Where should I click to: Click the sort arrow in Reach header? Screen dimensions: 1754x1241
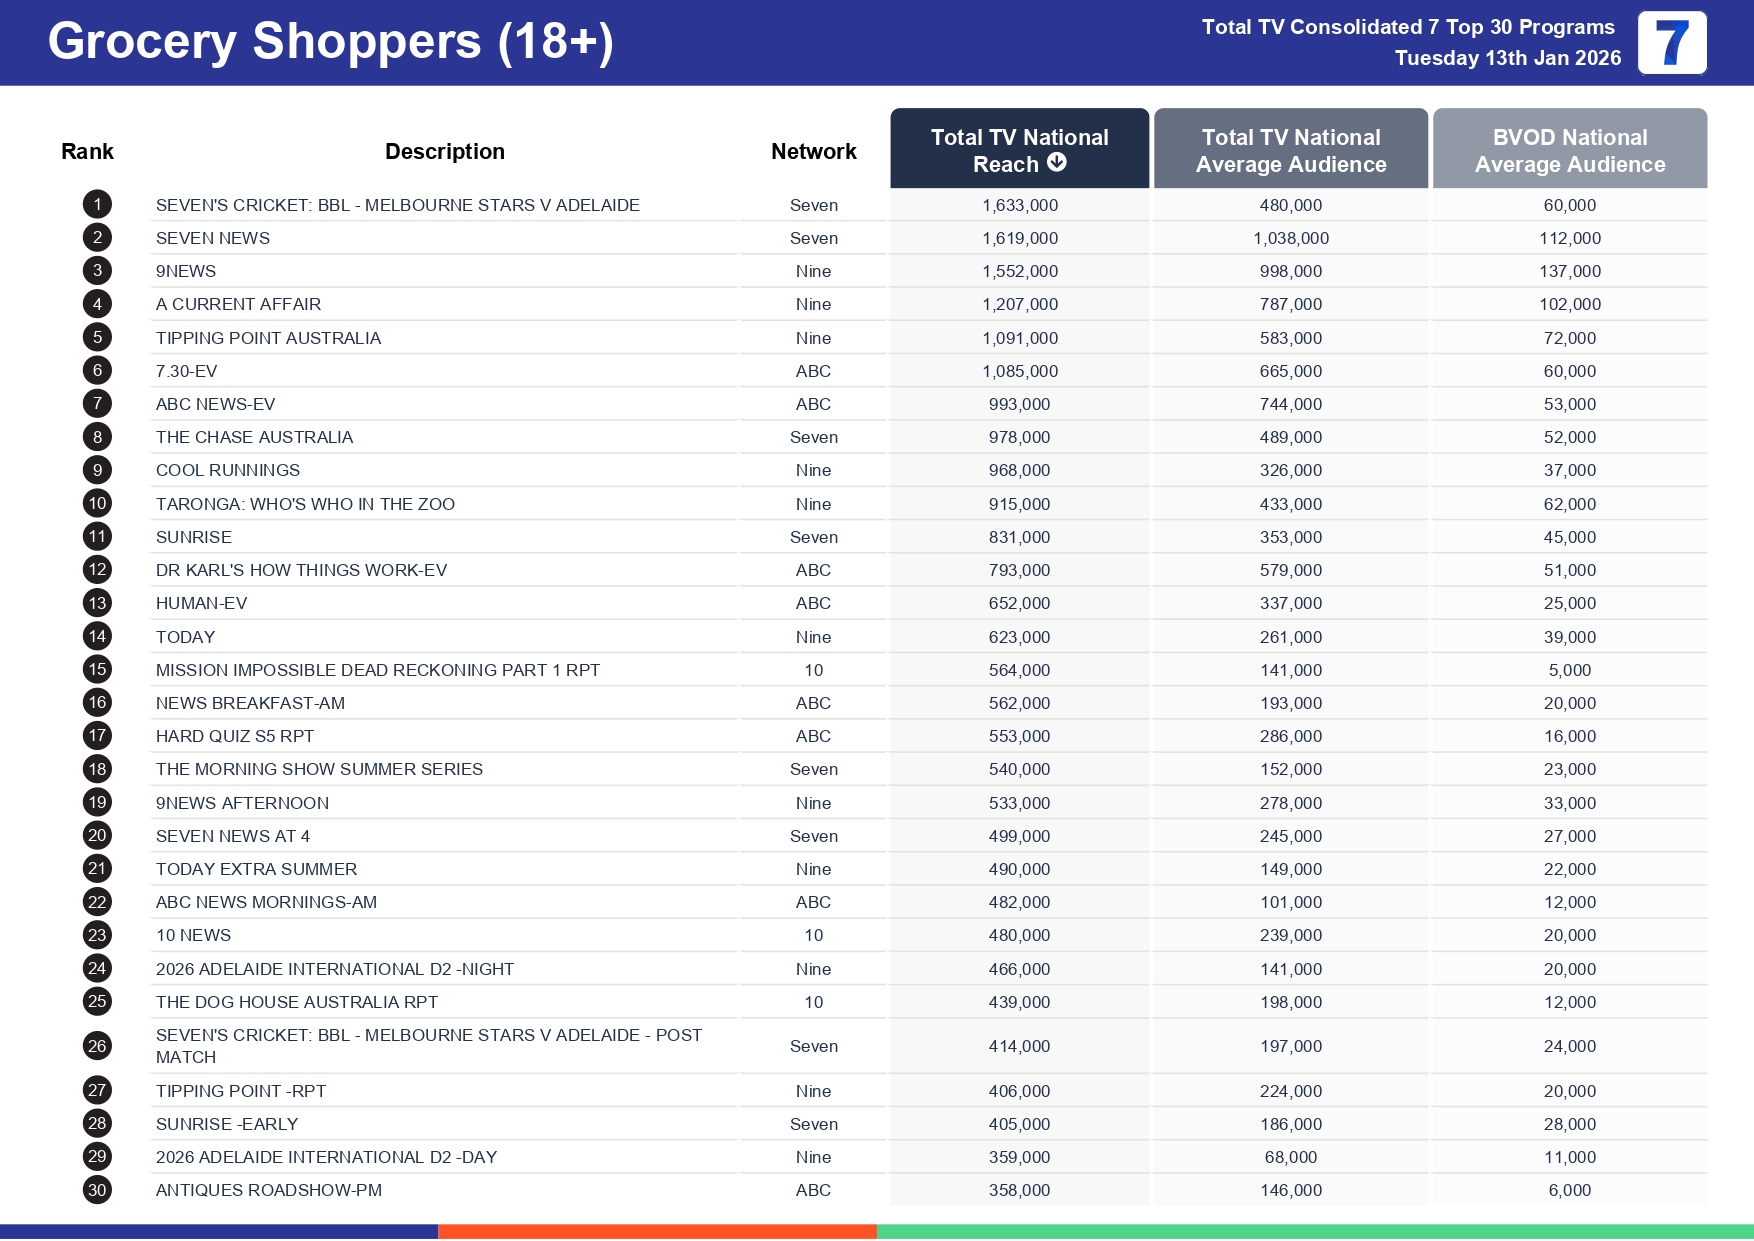(x=1057, y=162)
